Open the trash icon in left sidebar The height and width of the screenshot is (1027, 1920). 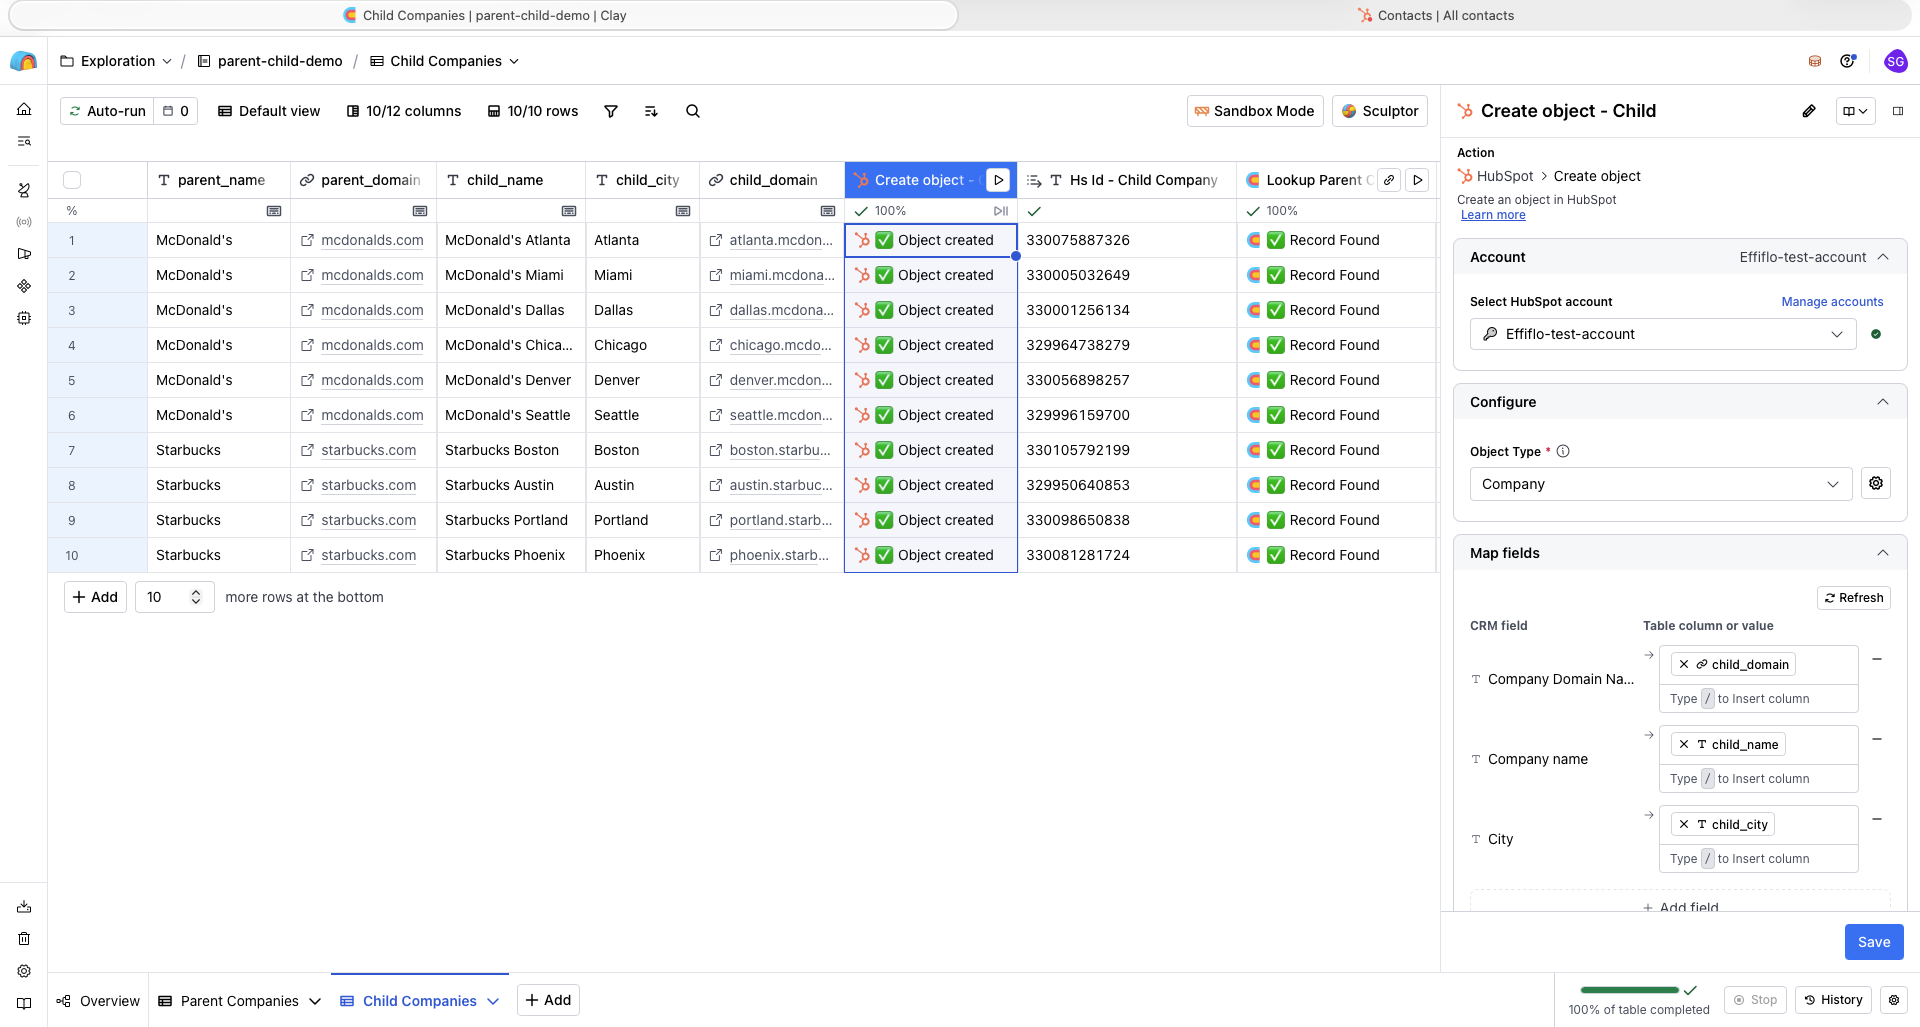click(24, 939)
